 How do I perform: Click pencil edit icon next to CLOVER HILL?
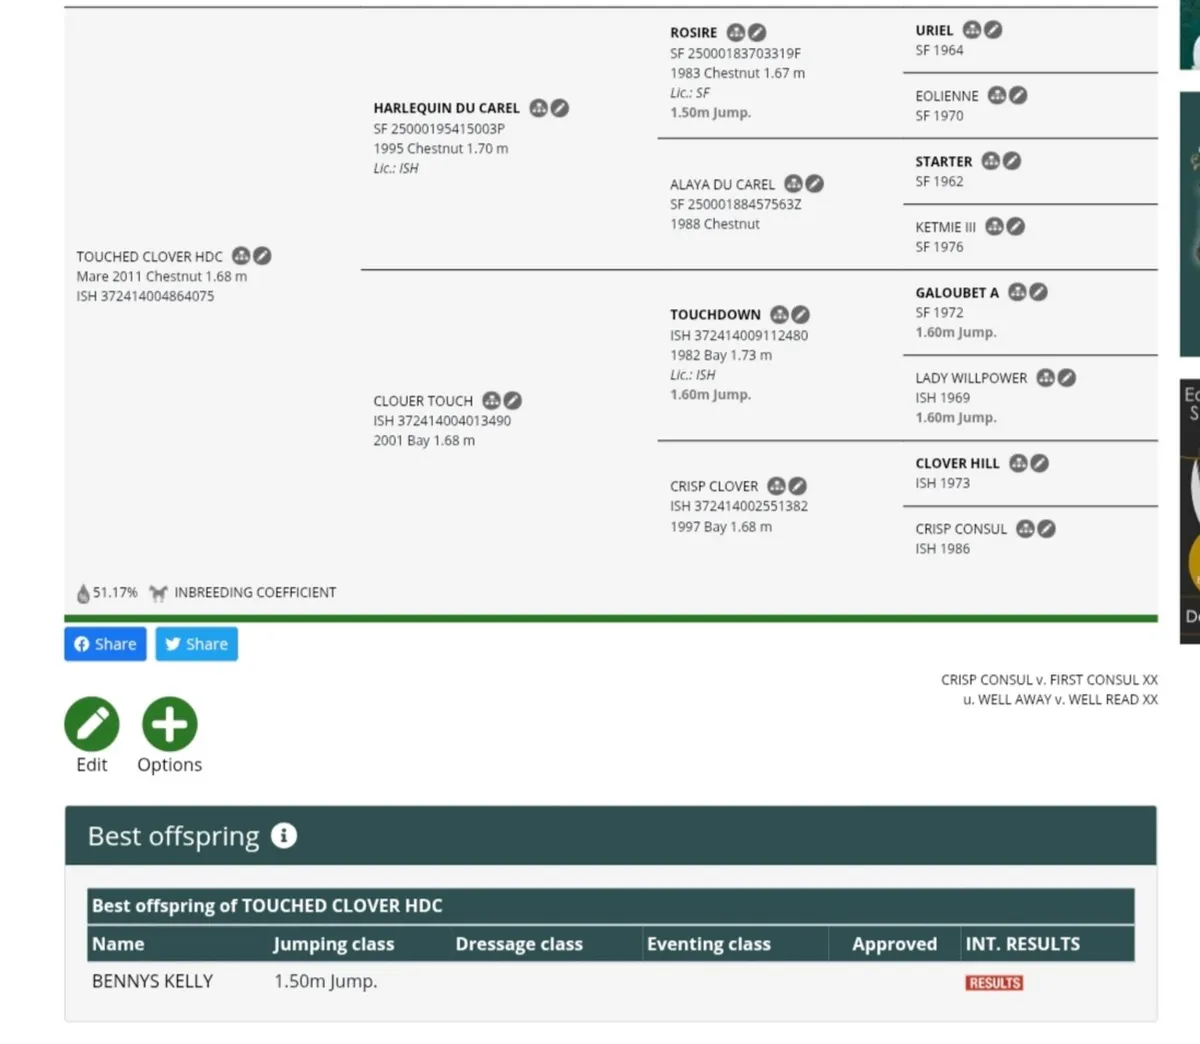[x=1040, y=464]
